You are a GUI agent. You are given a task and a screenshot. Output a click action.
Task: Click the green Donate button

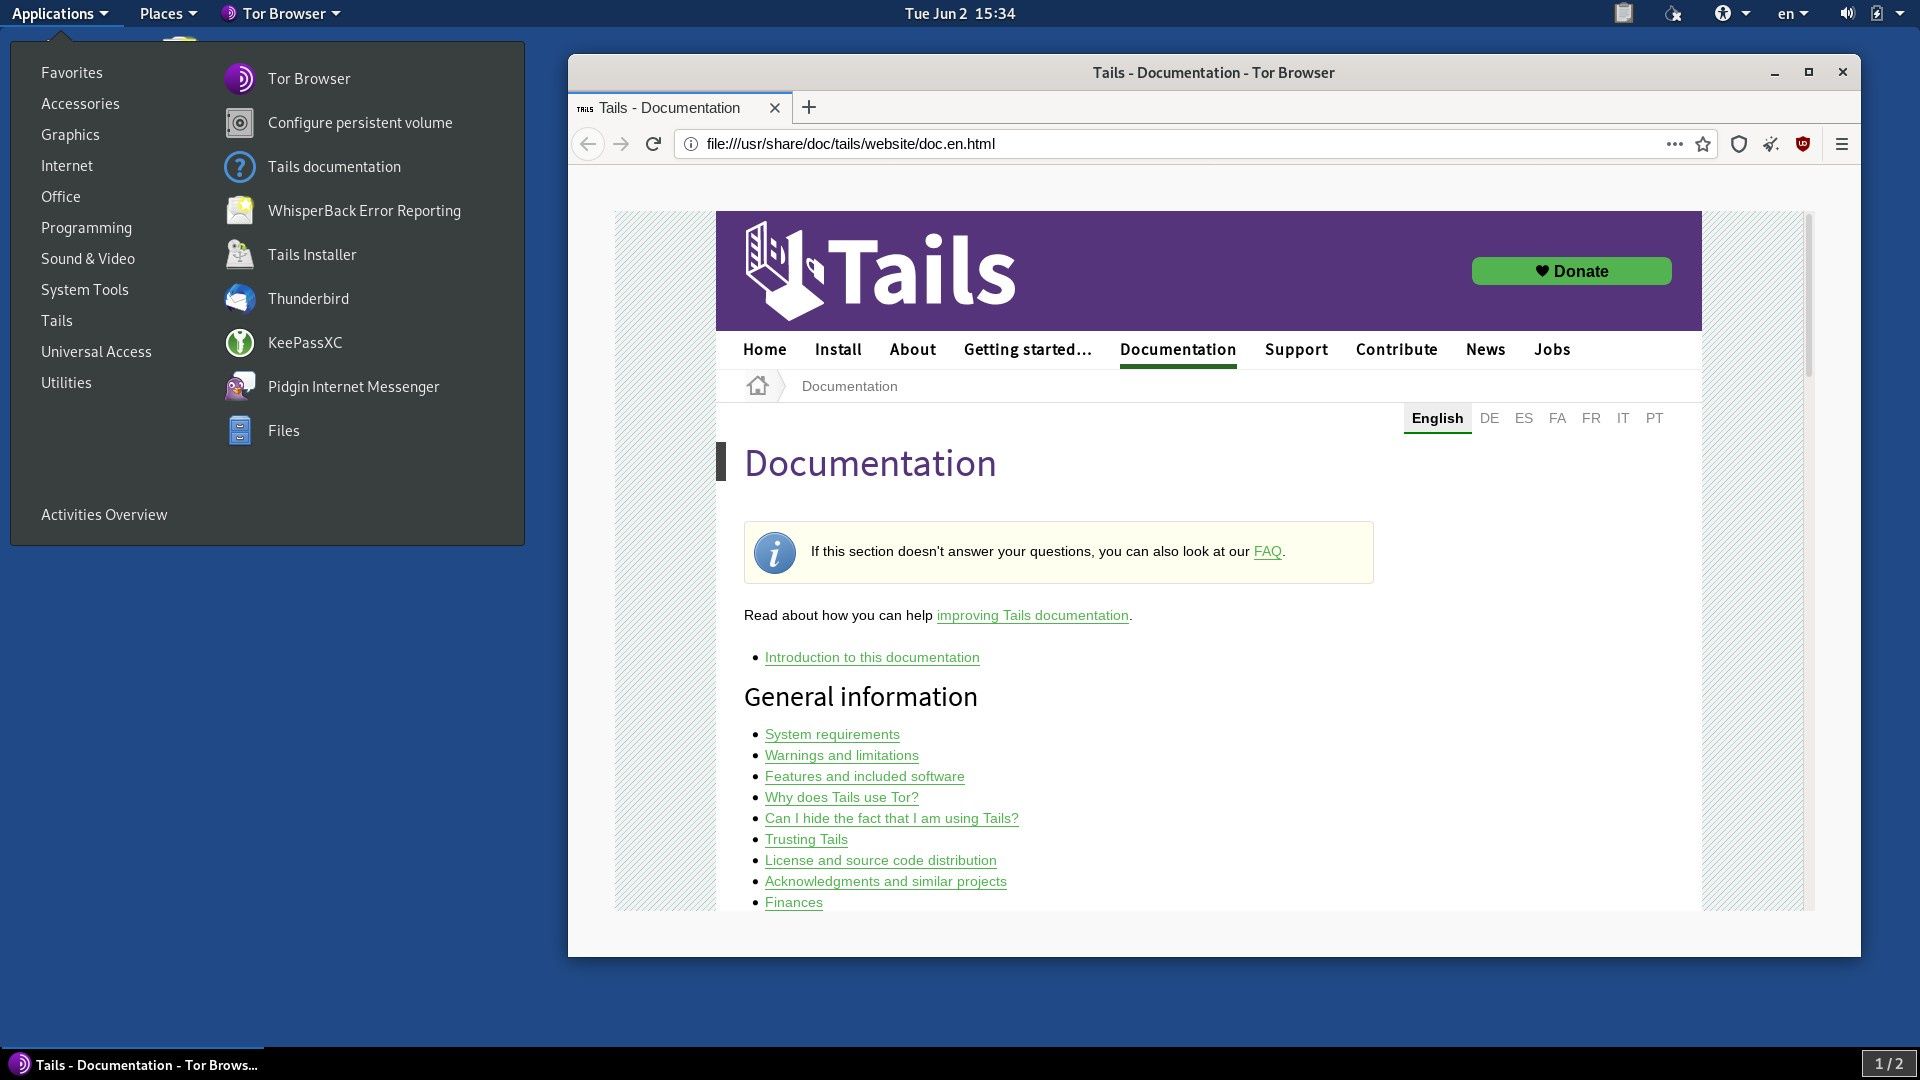pos(1571,271)
